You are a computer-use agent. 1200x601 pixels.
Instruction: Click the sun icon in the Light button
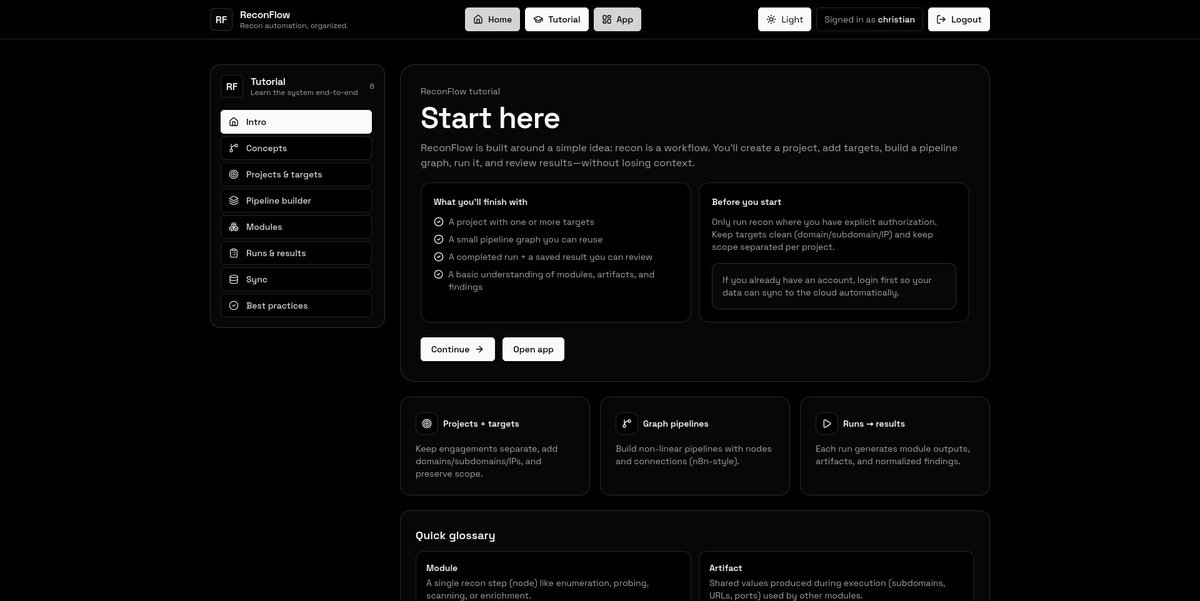pos(771,19)
